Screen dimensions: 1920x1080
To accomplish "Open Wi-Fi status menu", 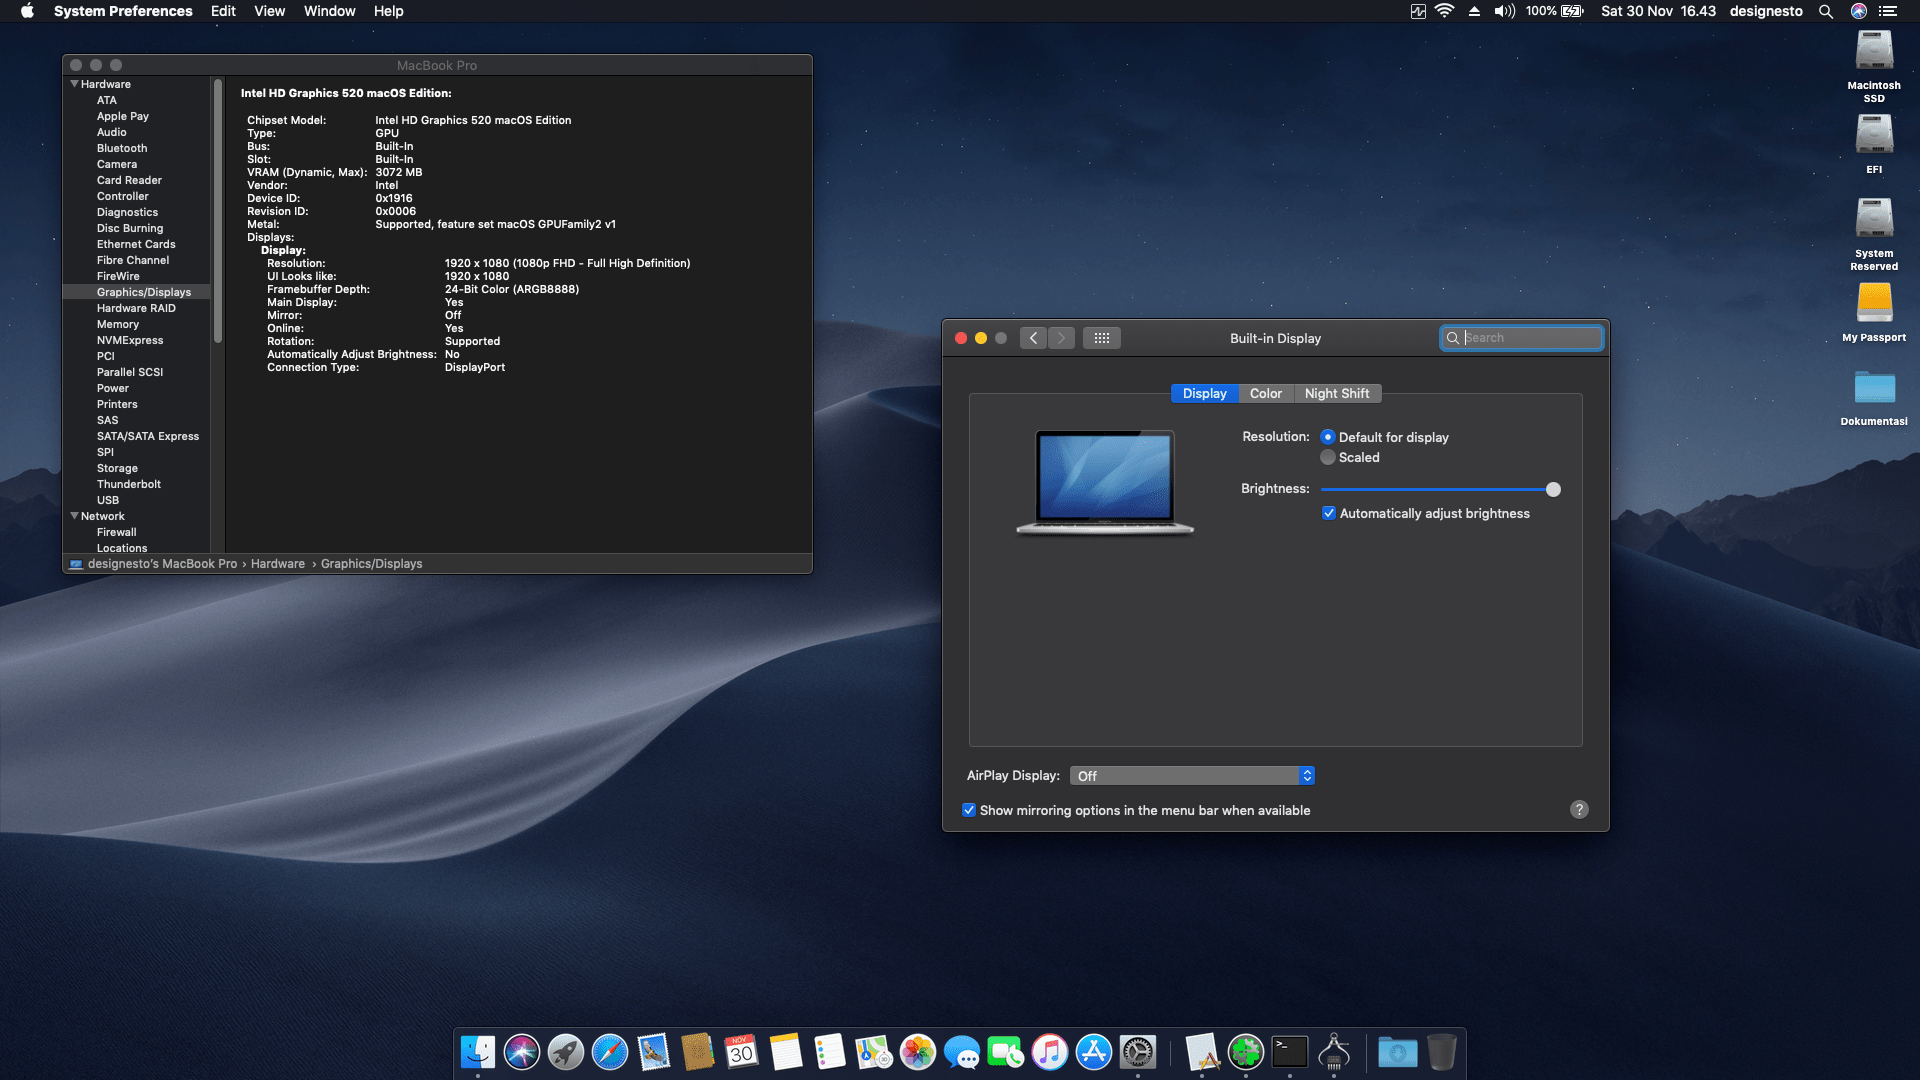I will click(x=1444, y=11).
